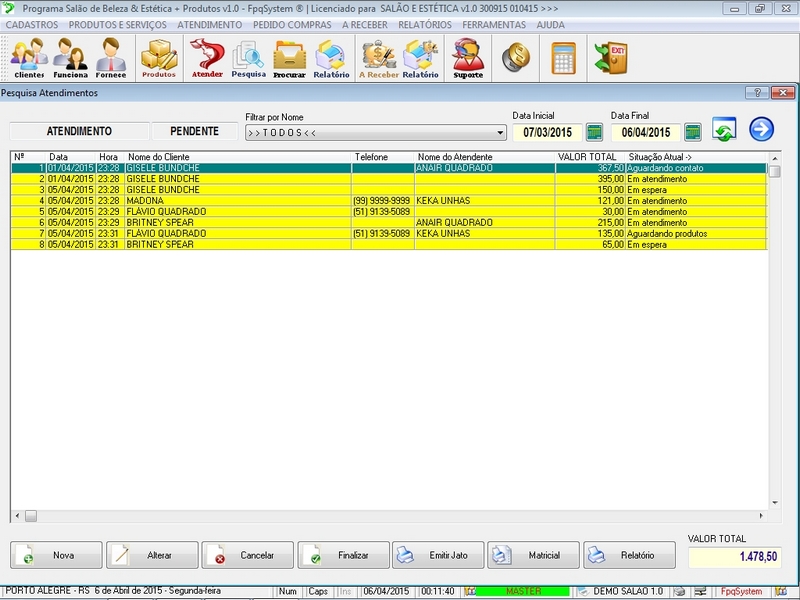Open the Clientes toolbar icon

click(29, 58)
